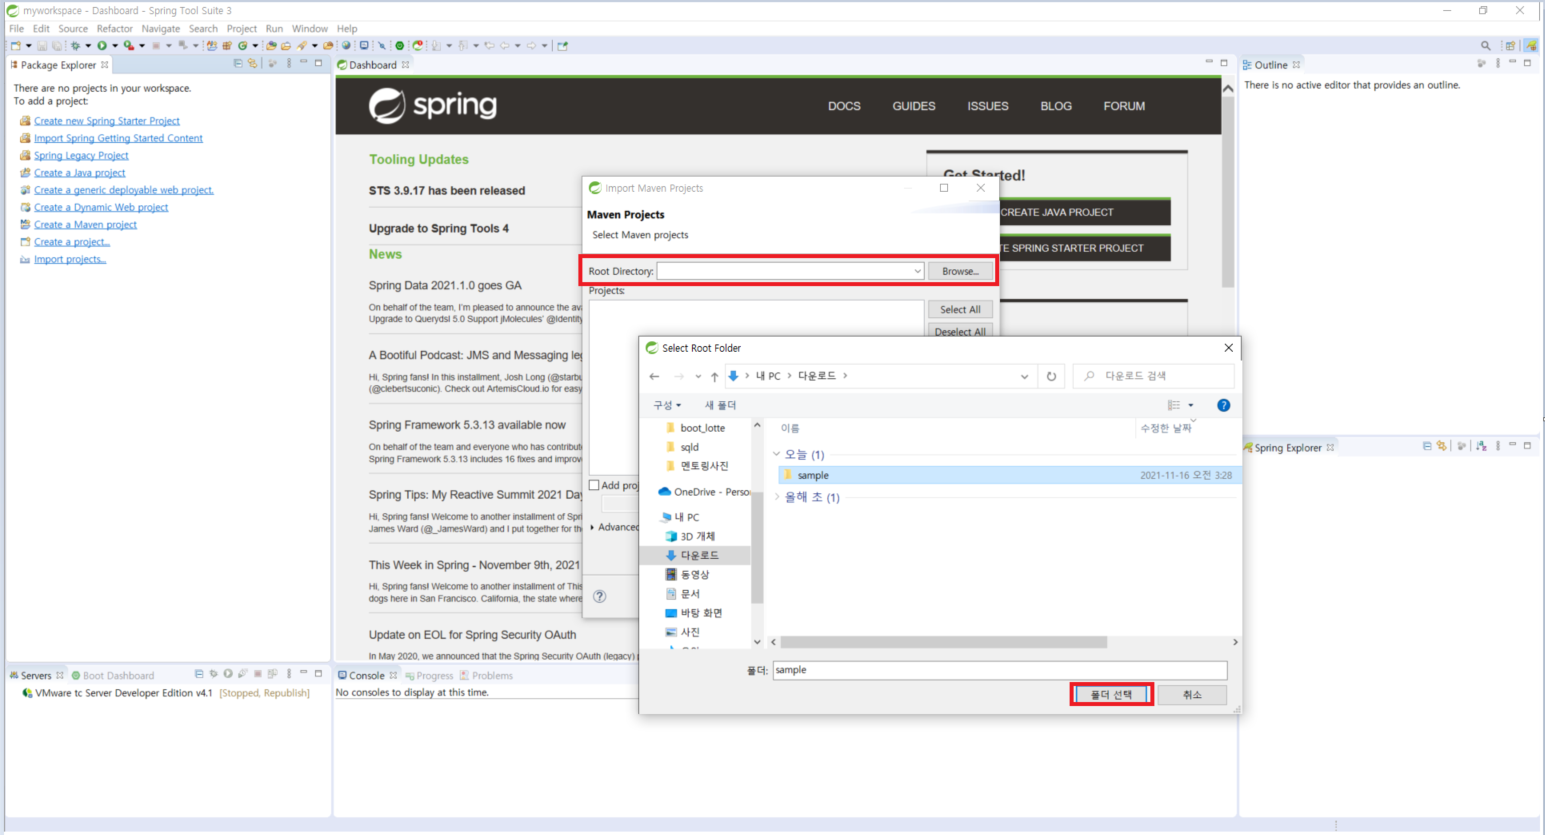This screenshot has width=1545, height=835.
Task: Click the Dashboard vertical scrollbar up arrow
Action: pyautogui.click(x=1227, y=88)
